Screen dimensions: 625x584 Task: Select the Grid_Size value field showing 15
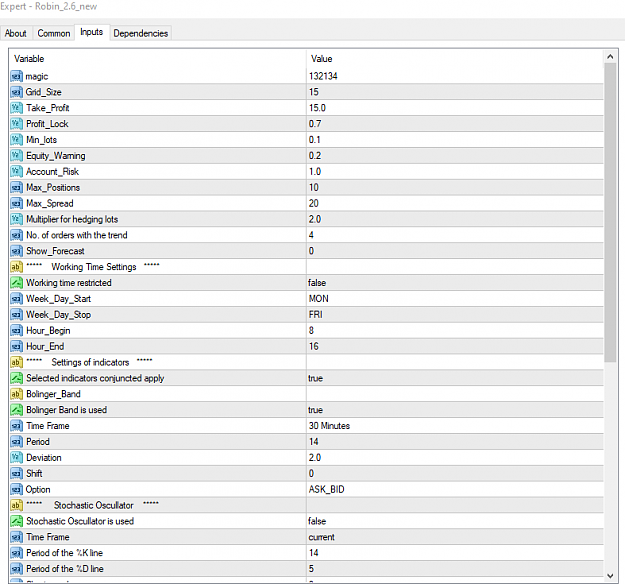pyautogui.click(x=455, y=92)
